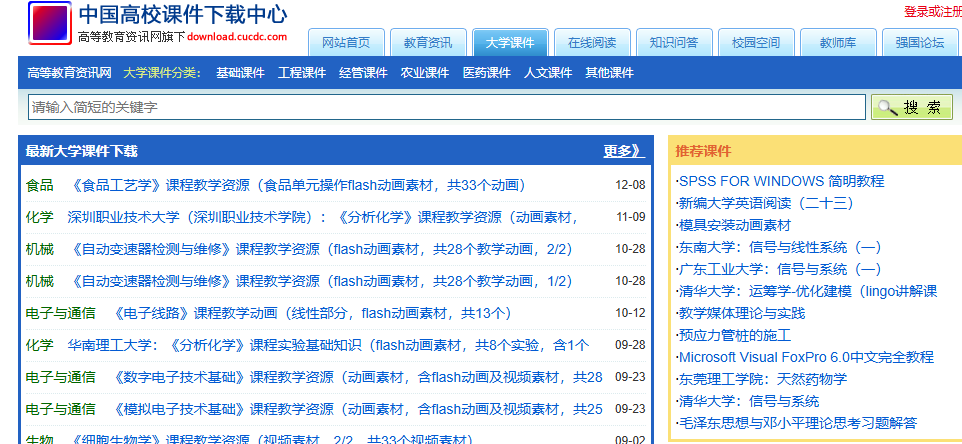The image size is (962, 444).
Task: Select the 在线阅读 tab
Action: click(x=592, y=43)
